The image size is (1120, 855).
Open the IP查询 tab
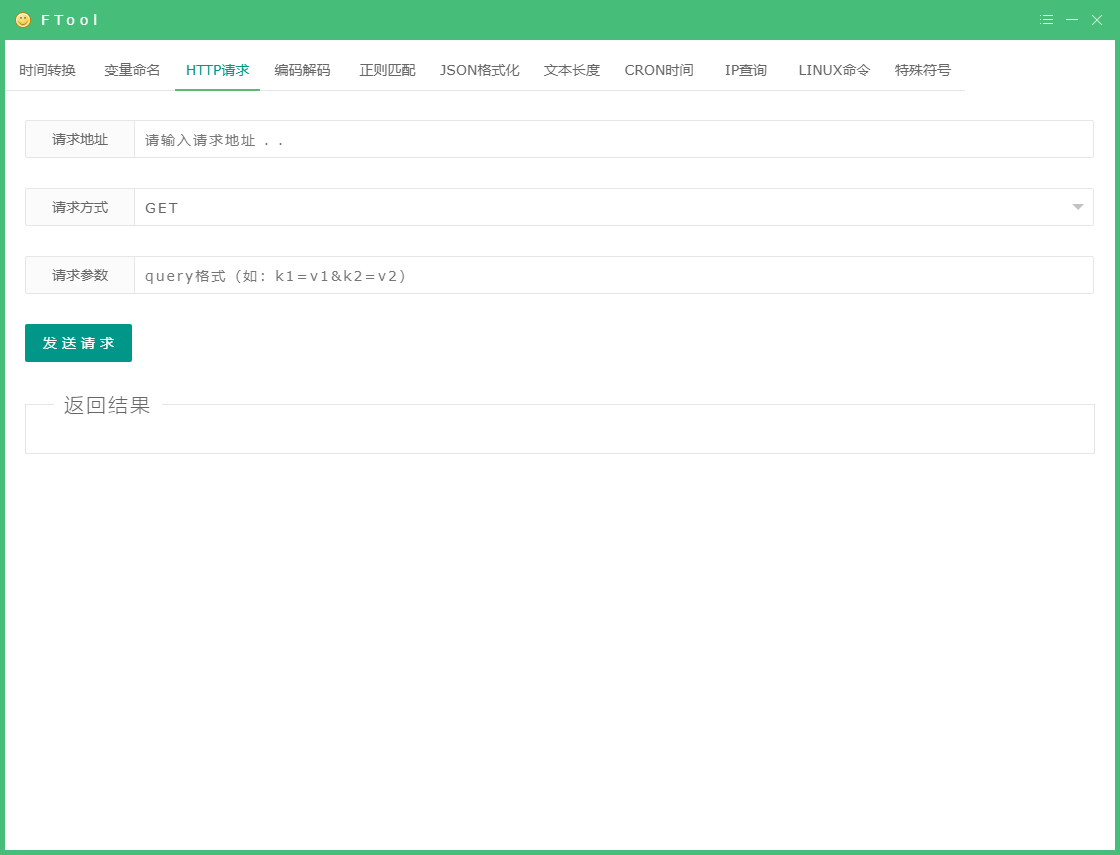(745, 70)
